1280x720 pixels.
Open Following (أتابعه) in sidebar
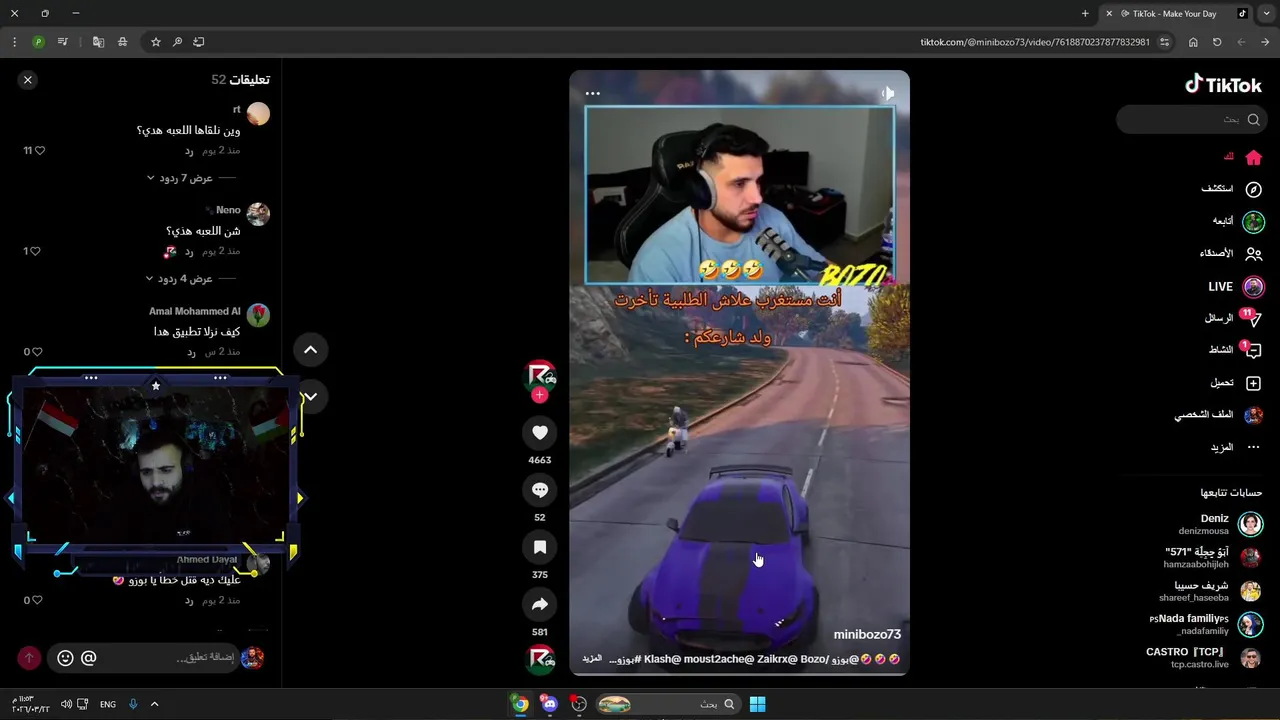[1237, 221]
